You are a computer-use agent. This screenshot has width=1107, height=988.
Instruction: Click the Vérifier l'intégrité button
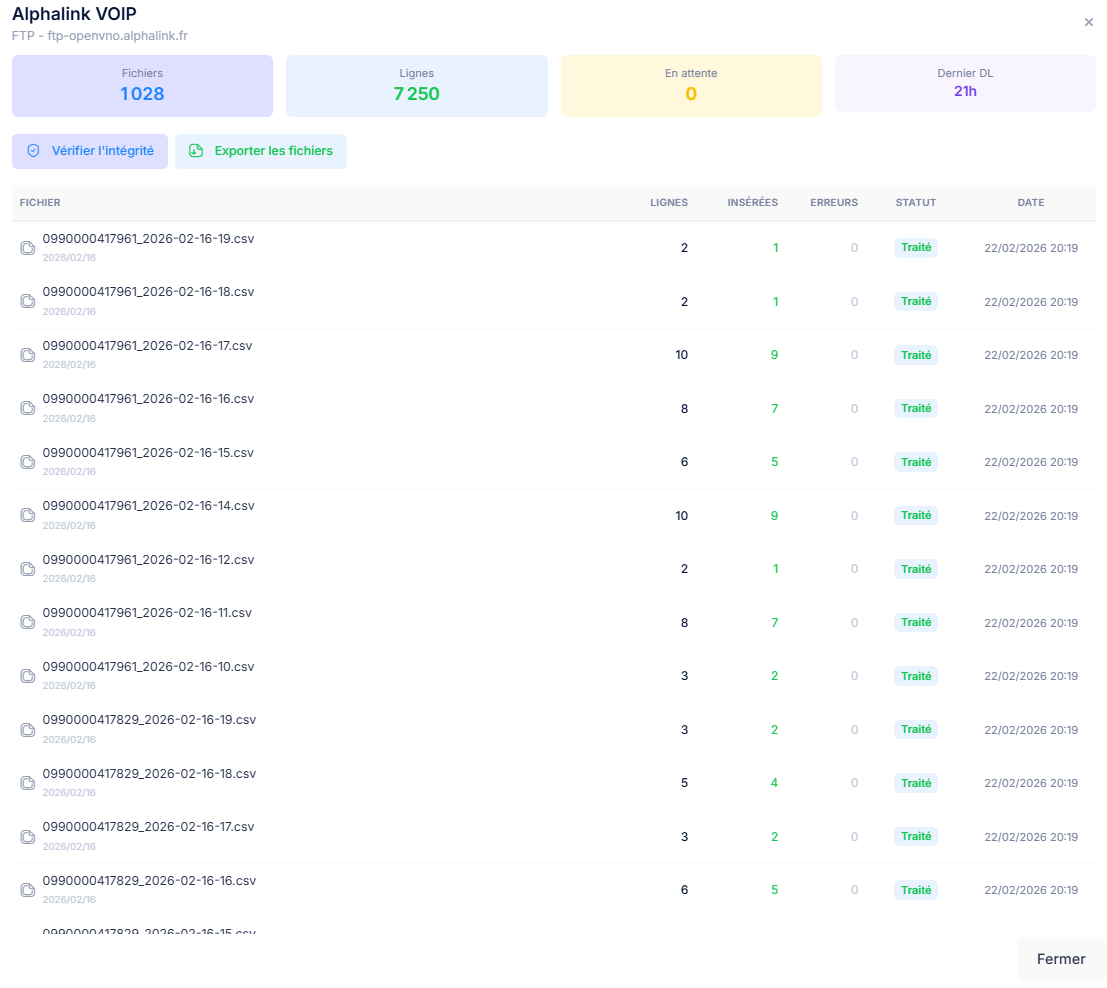pyautogui.click(x=89, y=150)
